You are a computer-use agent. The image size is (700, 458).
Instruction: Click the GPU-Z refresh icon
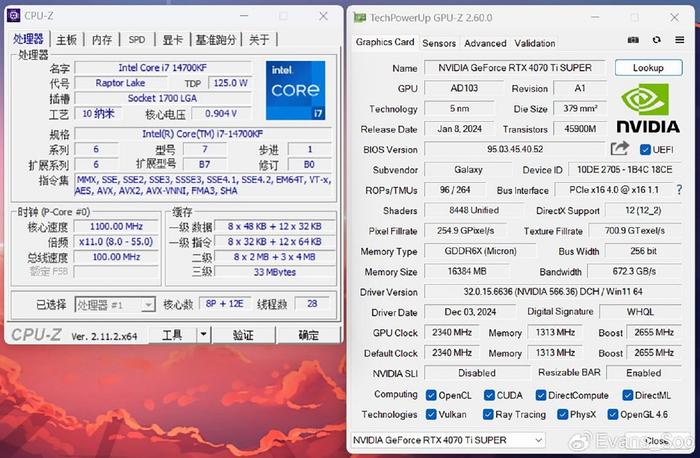click(x=656, y=40)
